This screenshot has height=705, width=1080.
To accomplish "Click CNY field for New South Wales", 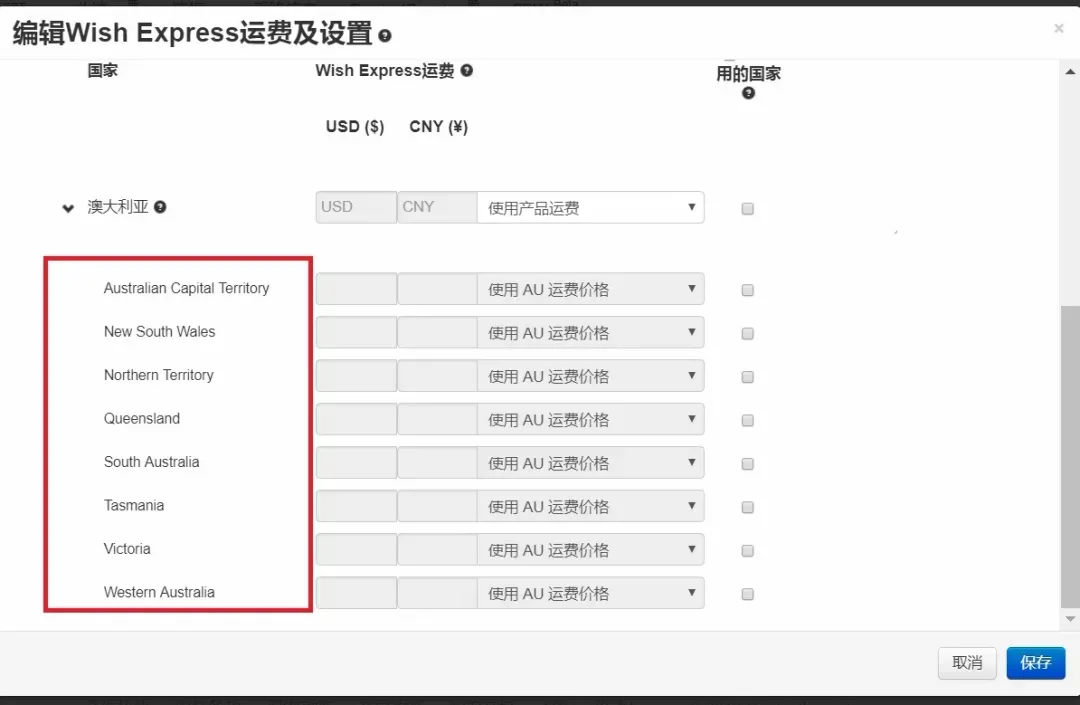I will coord(437,332).
